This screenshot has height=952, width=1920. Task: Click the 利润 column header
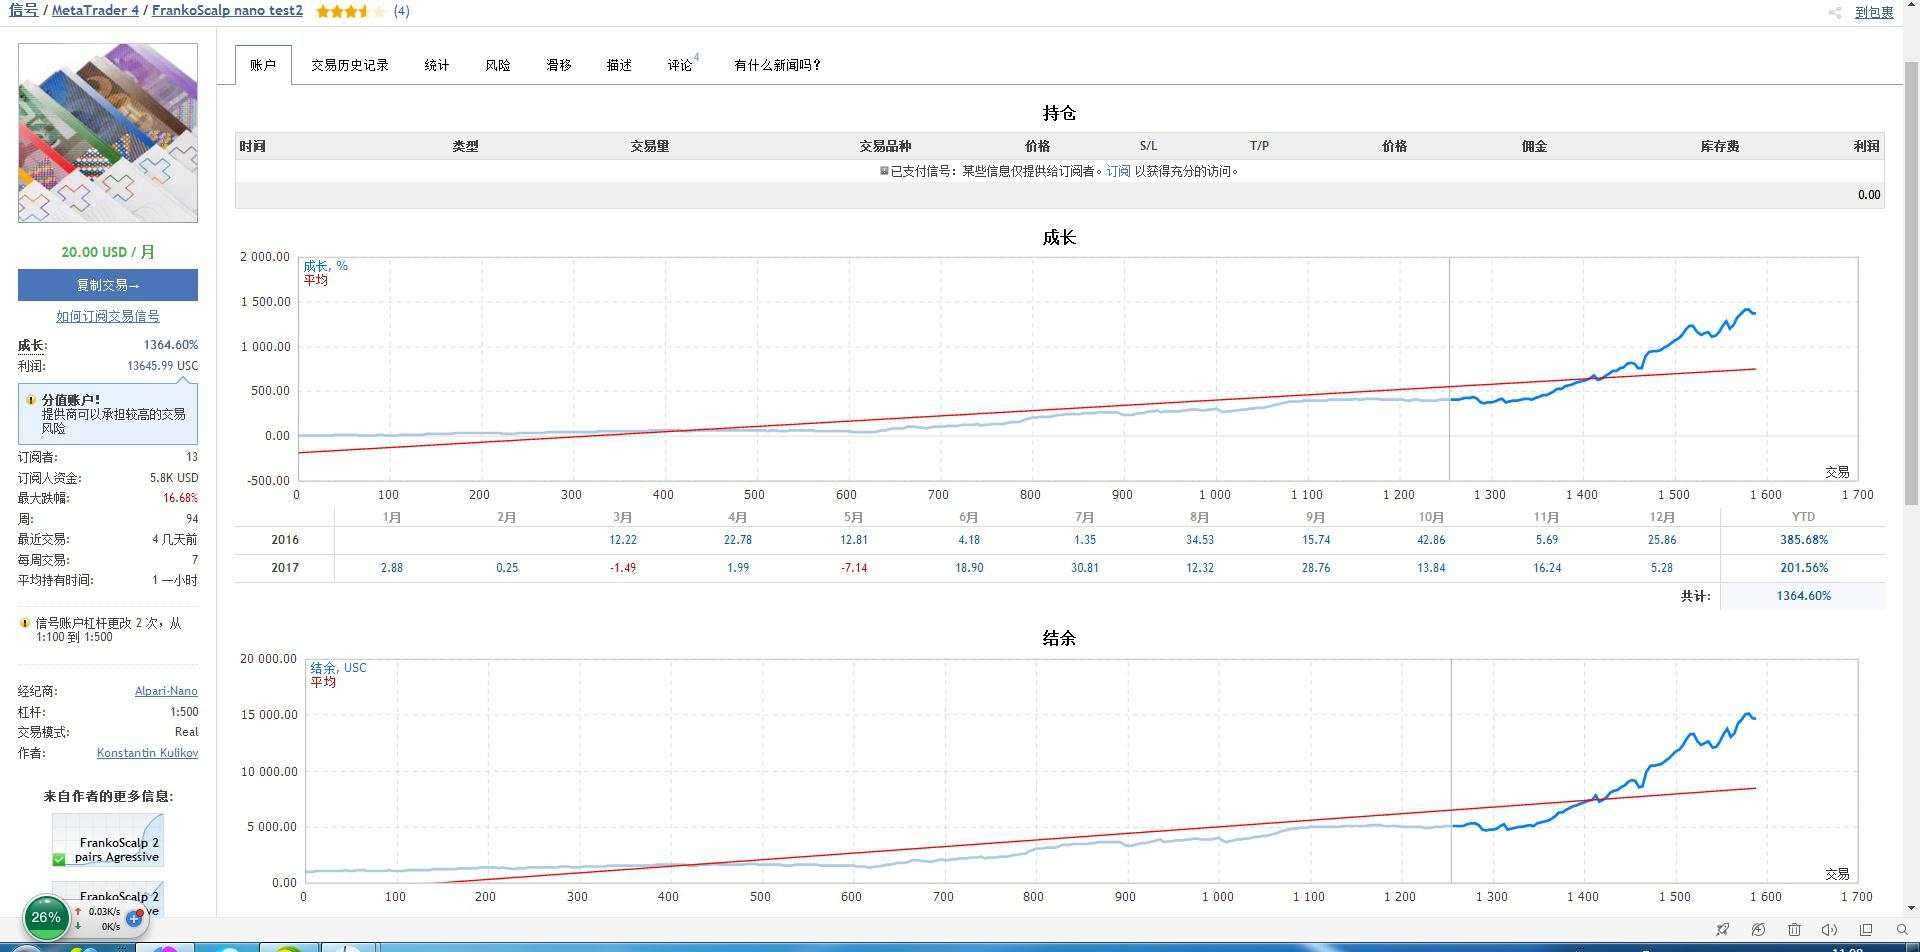tap(1866, 146)
